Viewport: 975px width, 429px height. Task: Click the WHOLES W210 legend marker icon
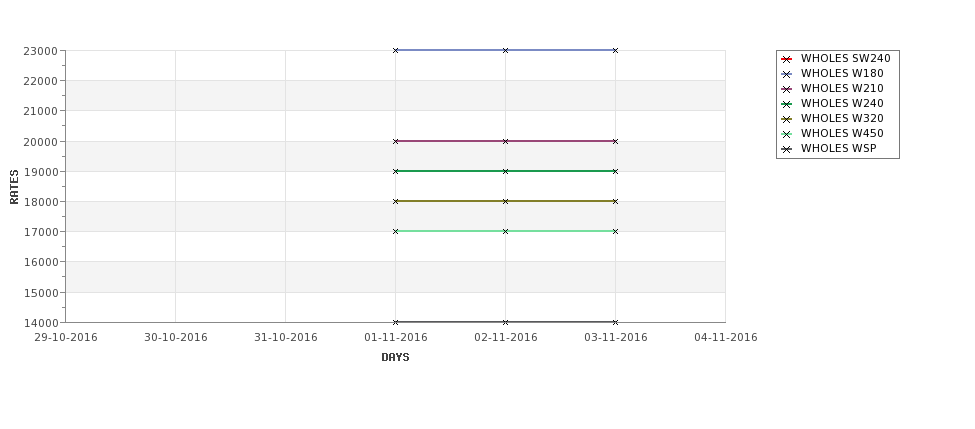pyautogui.click(x=787, y=89)
